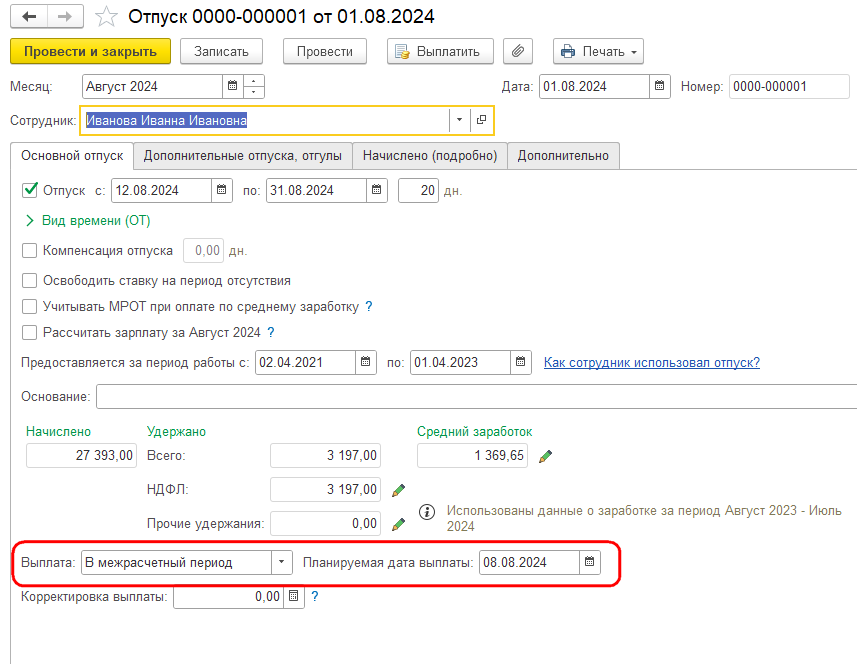Image resolution: width=857 pixels, height=664 pixels.
Task: Show help for Рассчитать зарплату question mark
Action: (271, 332)
